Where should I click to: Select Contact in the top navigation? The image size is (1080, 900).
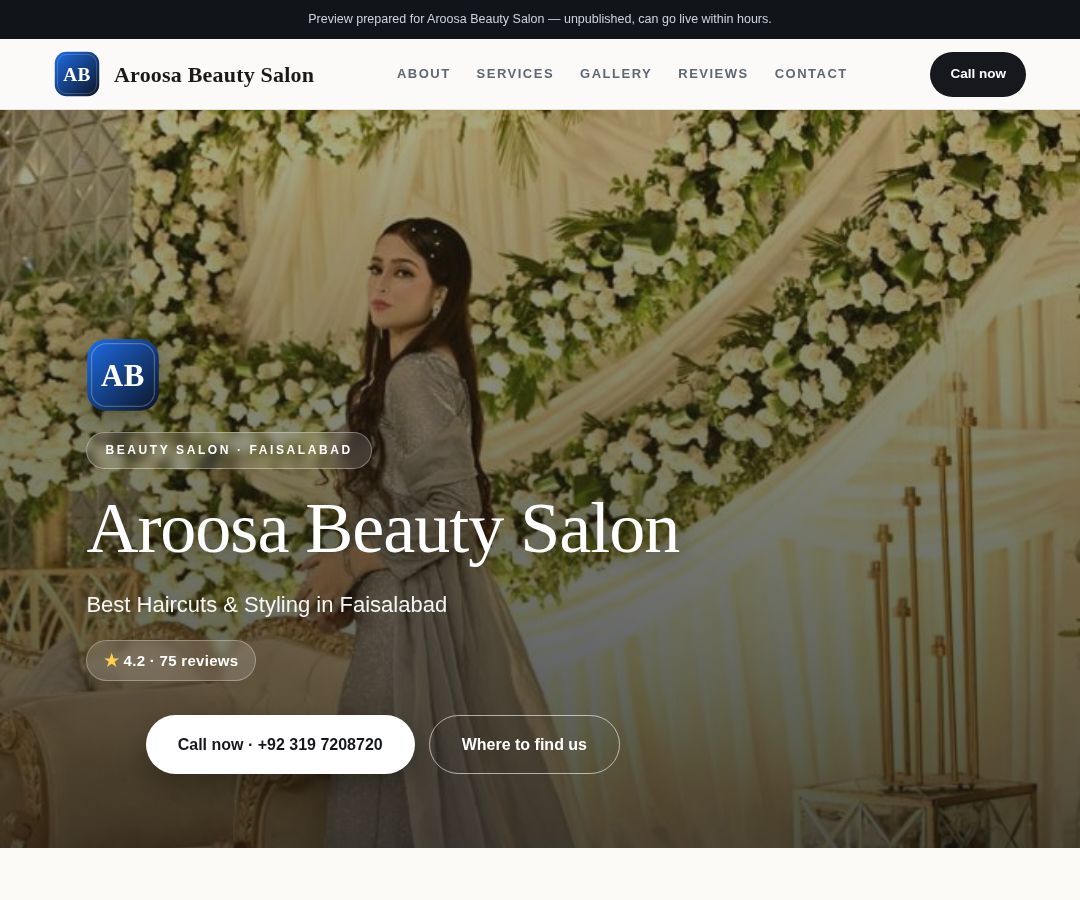tap(811, 74)
